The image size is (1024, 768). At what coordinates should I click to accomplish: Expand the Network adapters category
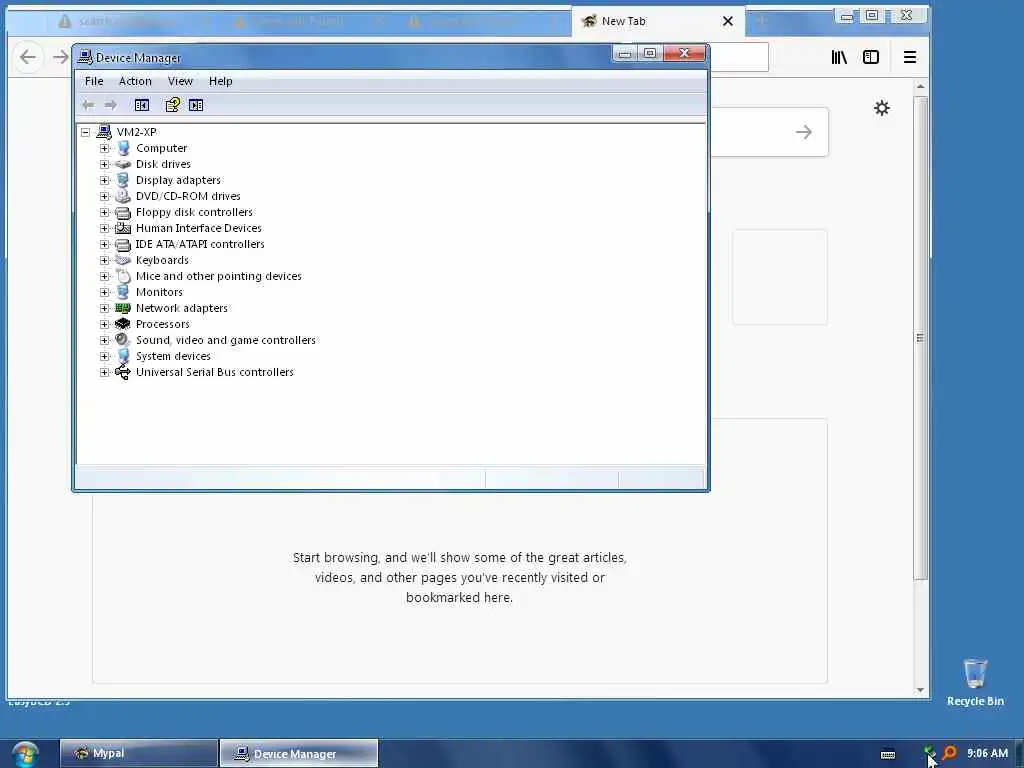pyautogui.click(x=104, y=308)
